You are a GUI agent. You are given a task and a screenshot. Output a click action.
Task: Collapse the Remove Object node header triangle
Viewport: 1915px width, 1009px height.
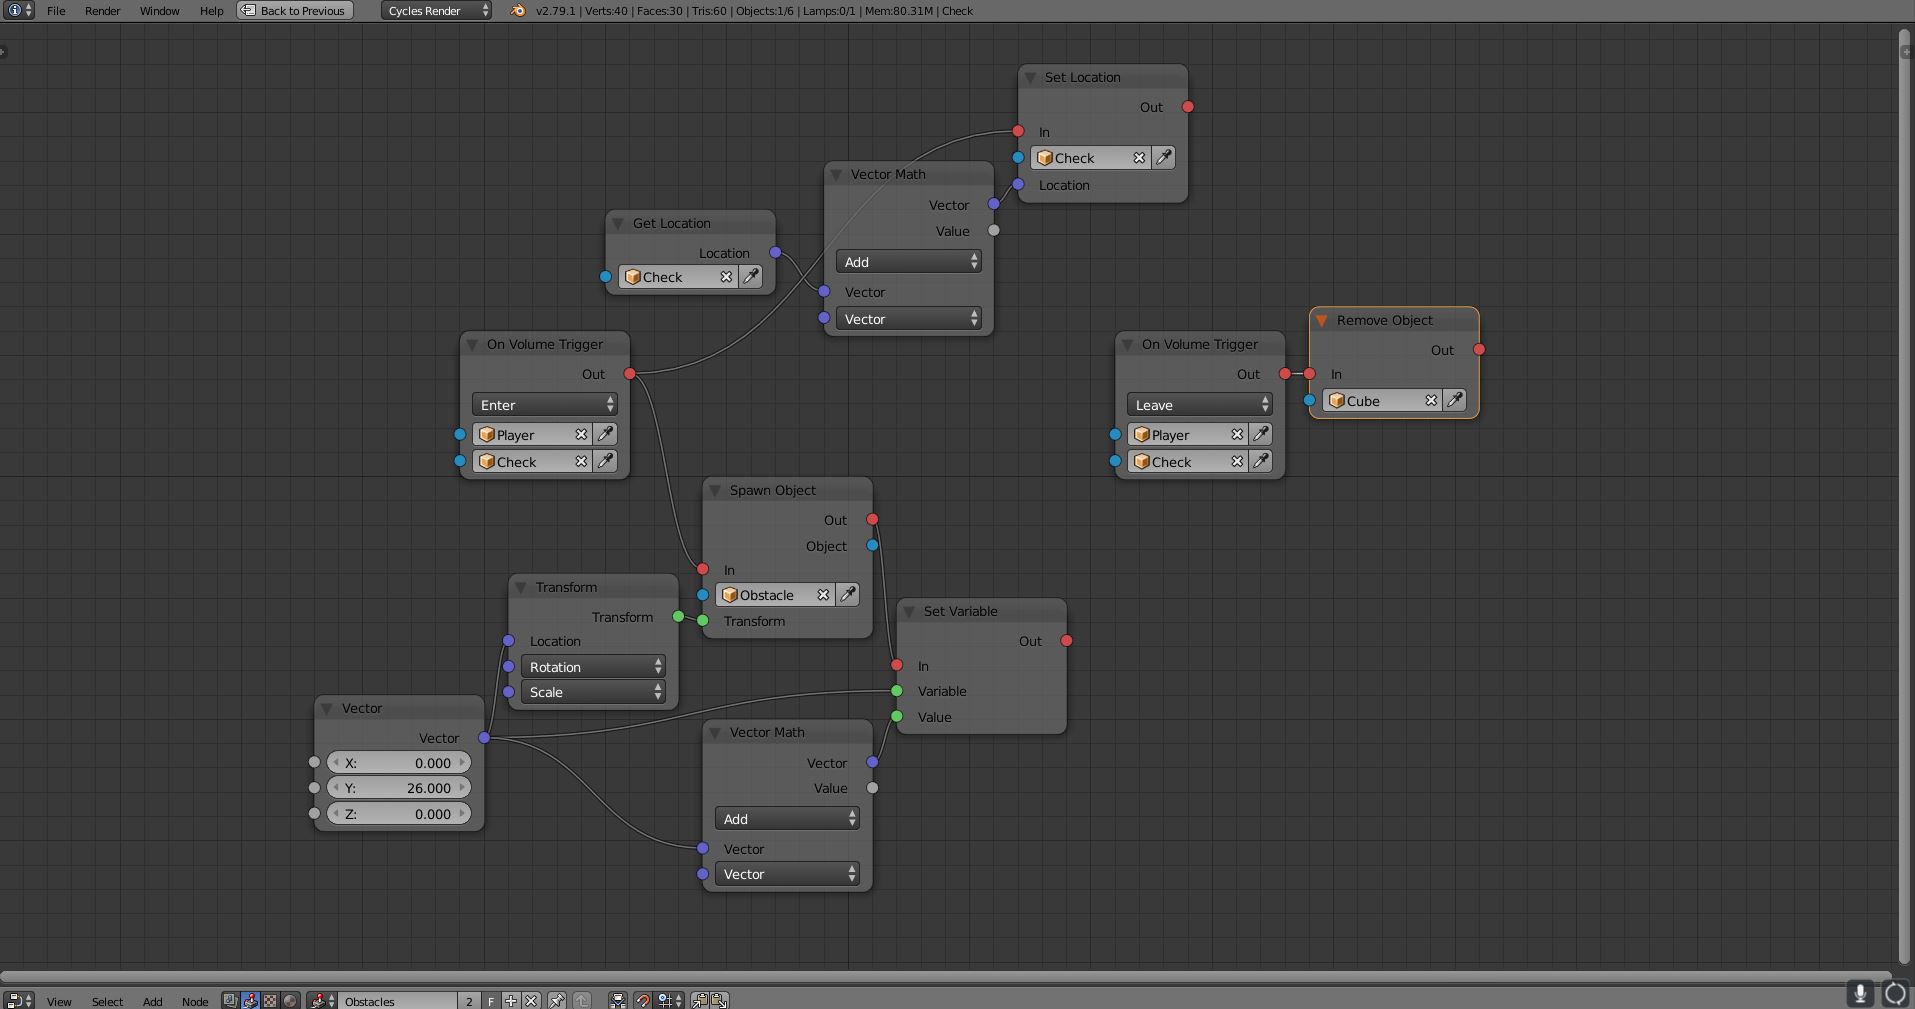[x=1322, y=320]
